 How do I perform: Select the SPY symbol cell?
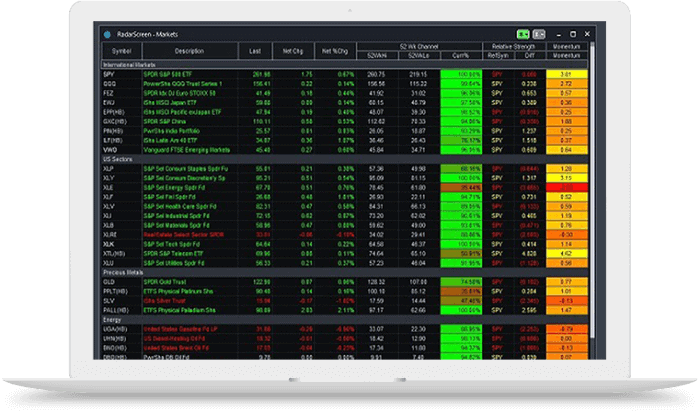[121, 74]
